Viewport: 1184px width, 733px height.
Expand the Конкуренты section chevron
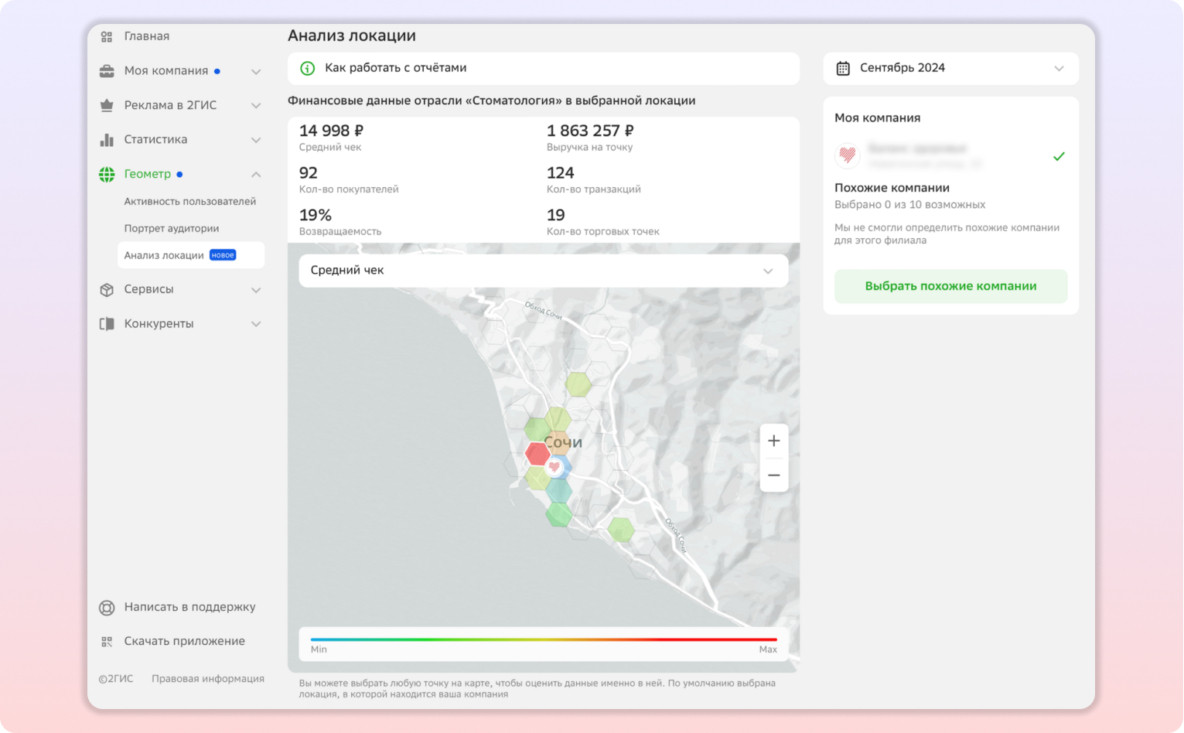click(x=256, y=324)
